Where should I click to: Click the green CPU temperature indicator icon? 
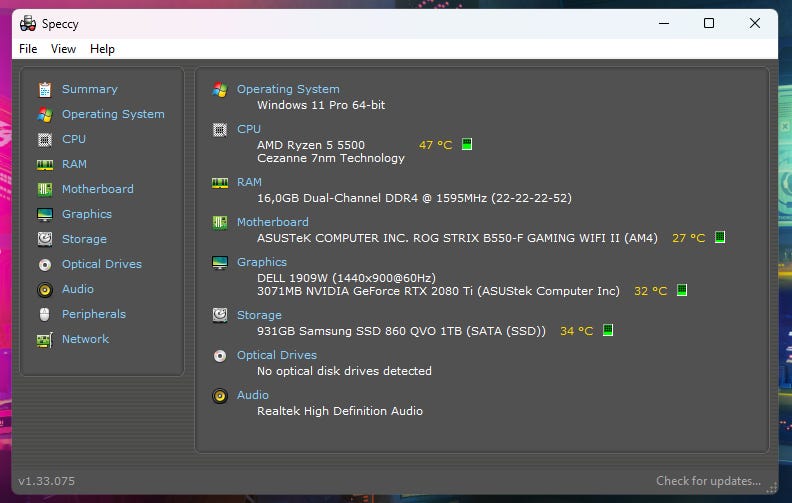point(467,144)
